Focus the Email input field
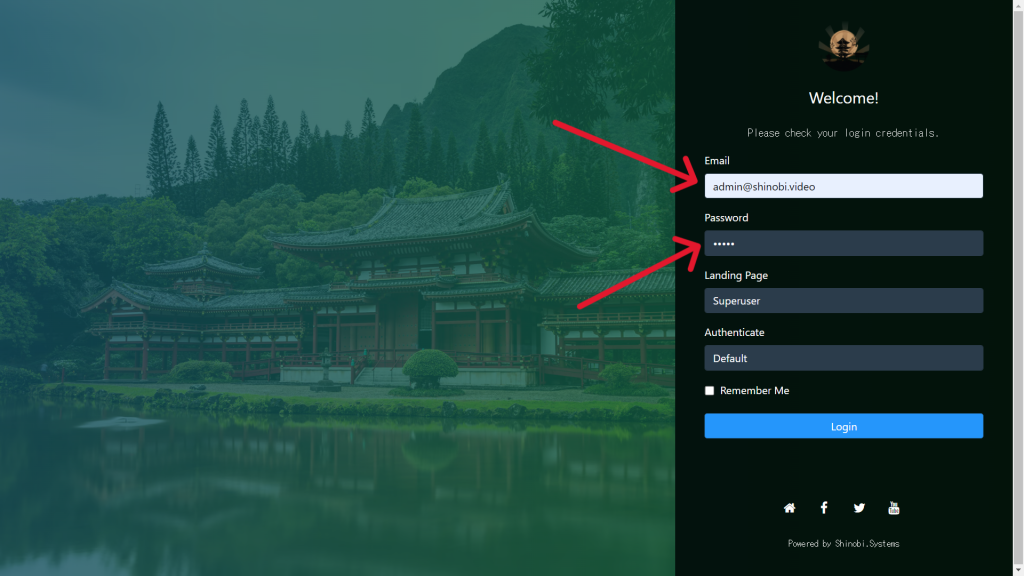 (x=843, y=186)
